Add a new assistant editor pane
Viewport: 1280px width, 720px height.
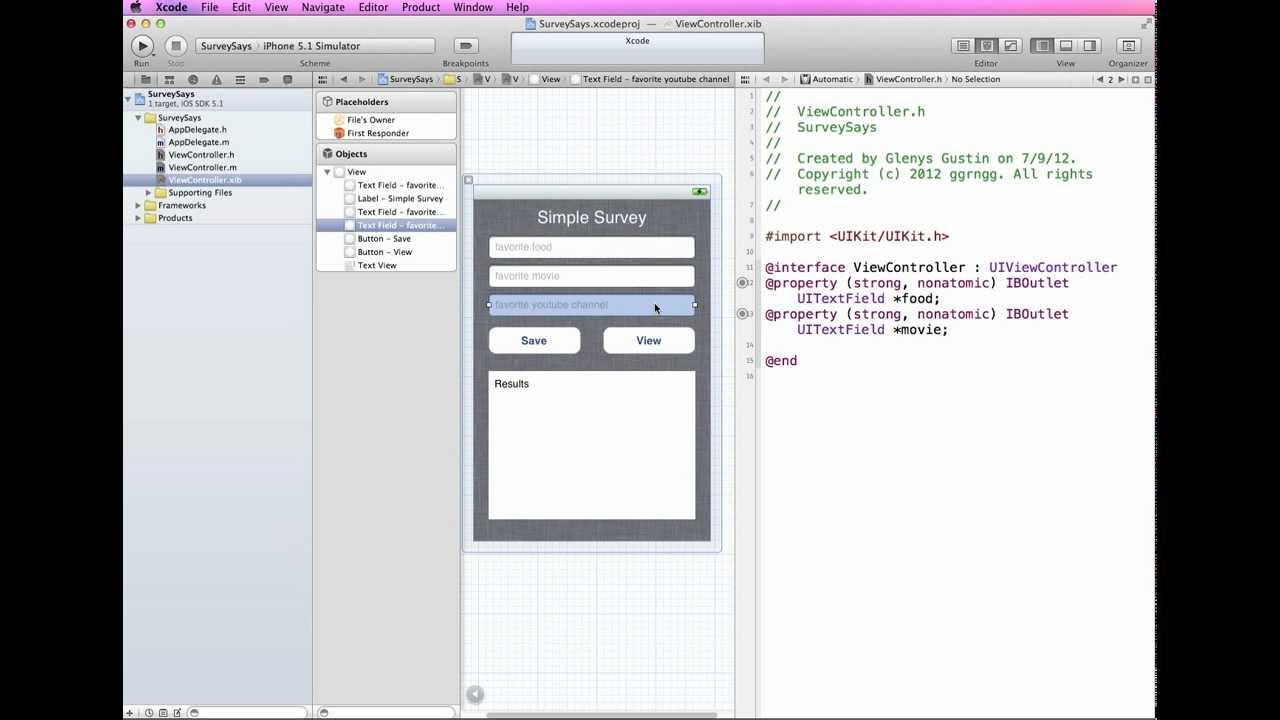point(1135,79)
